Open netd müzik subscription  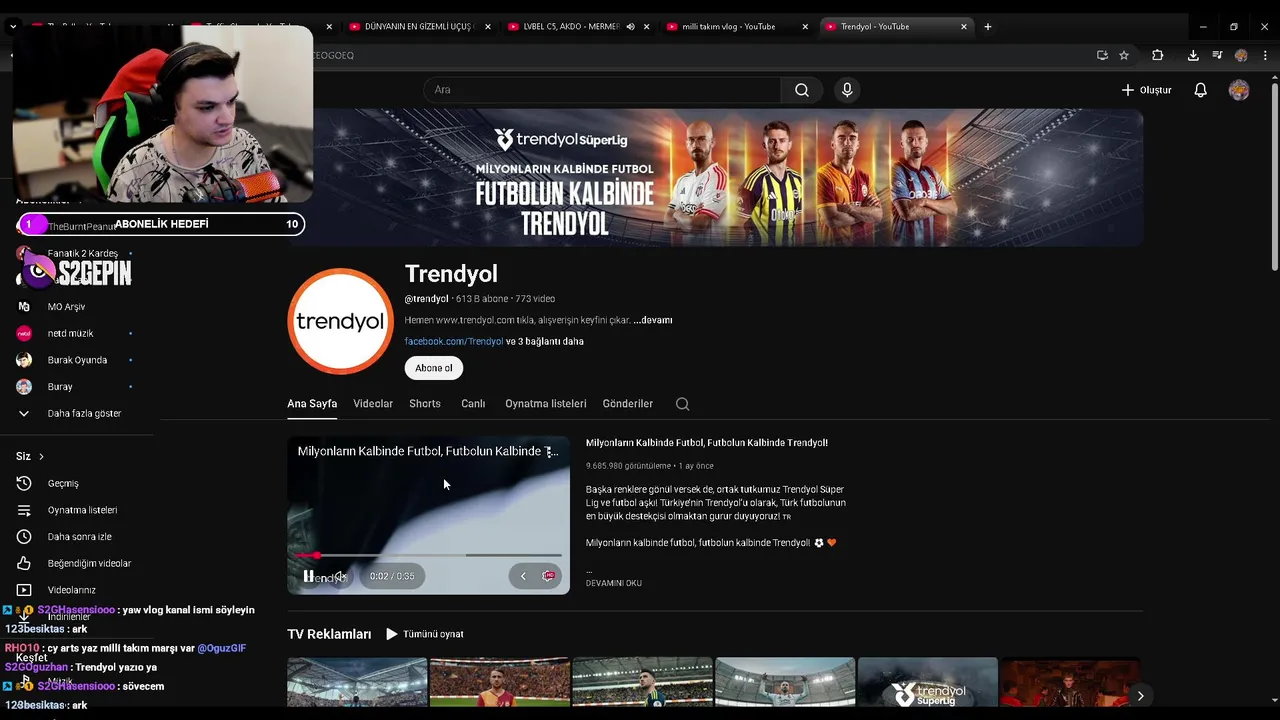tap(70, 333)
